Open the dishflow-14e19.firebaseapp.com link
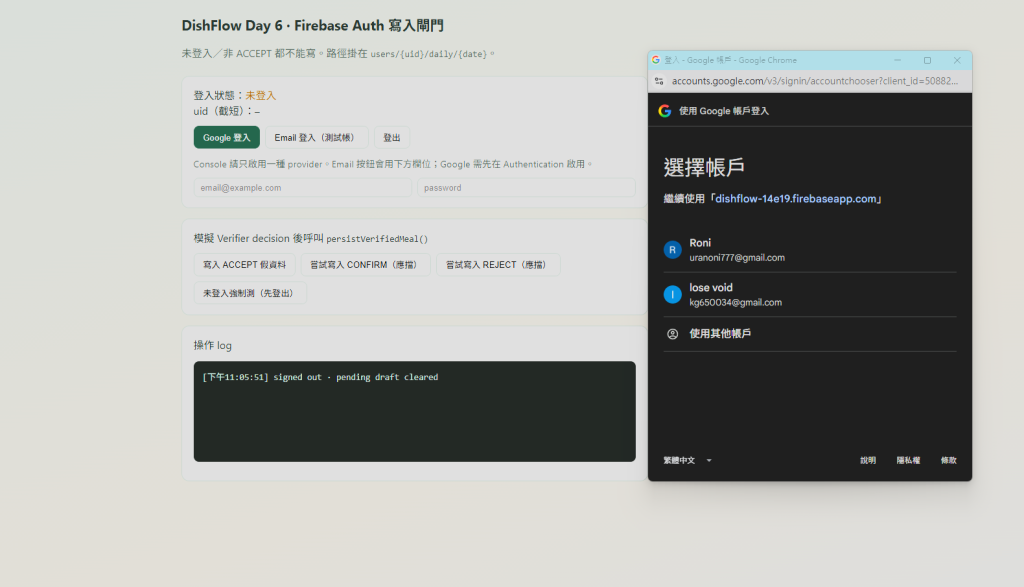The width and height of the screenshot is (1024, 587). pos(795,199)
